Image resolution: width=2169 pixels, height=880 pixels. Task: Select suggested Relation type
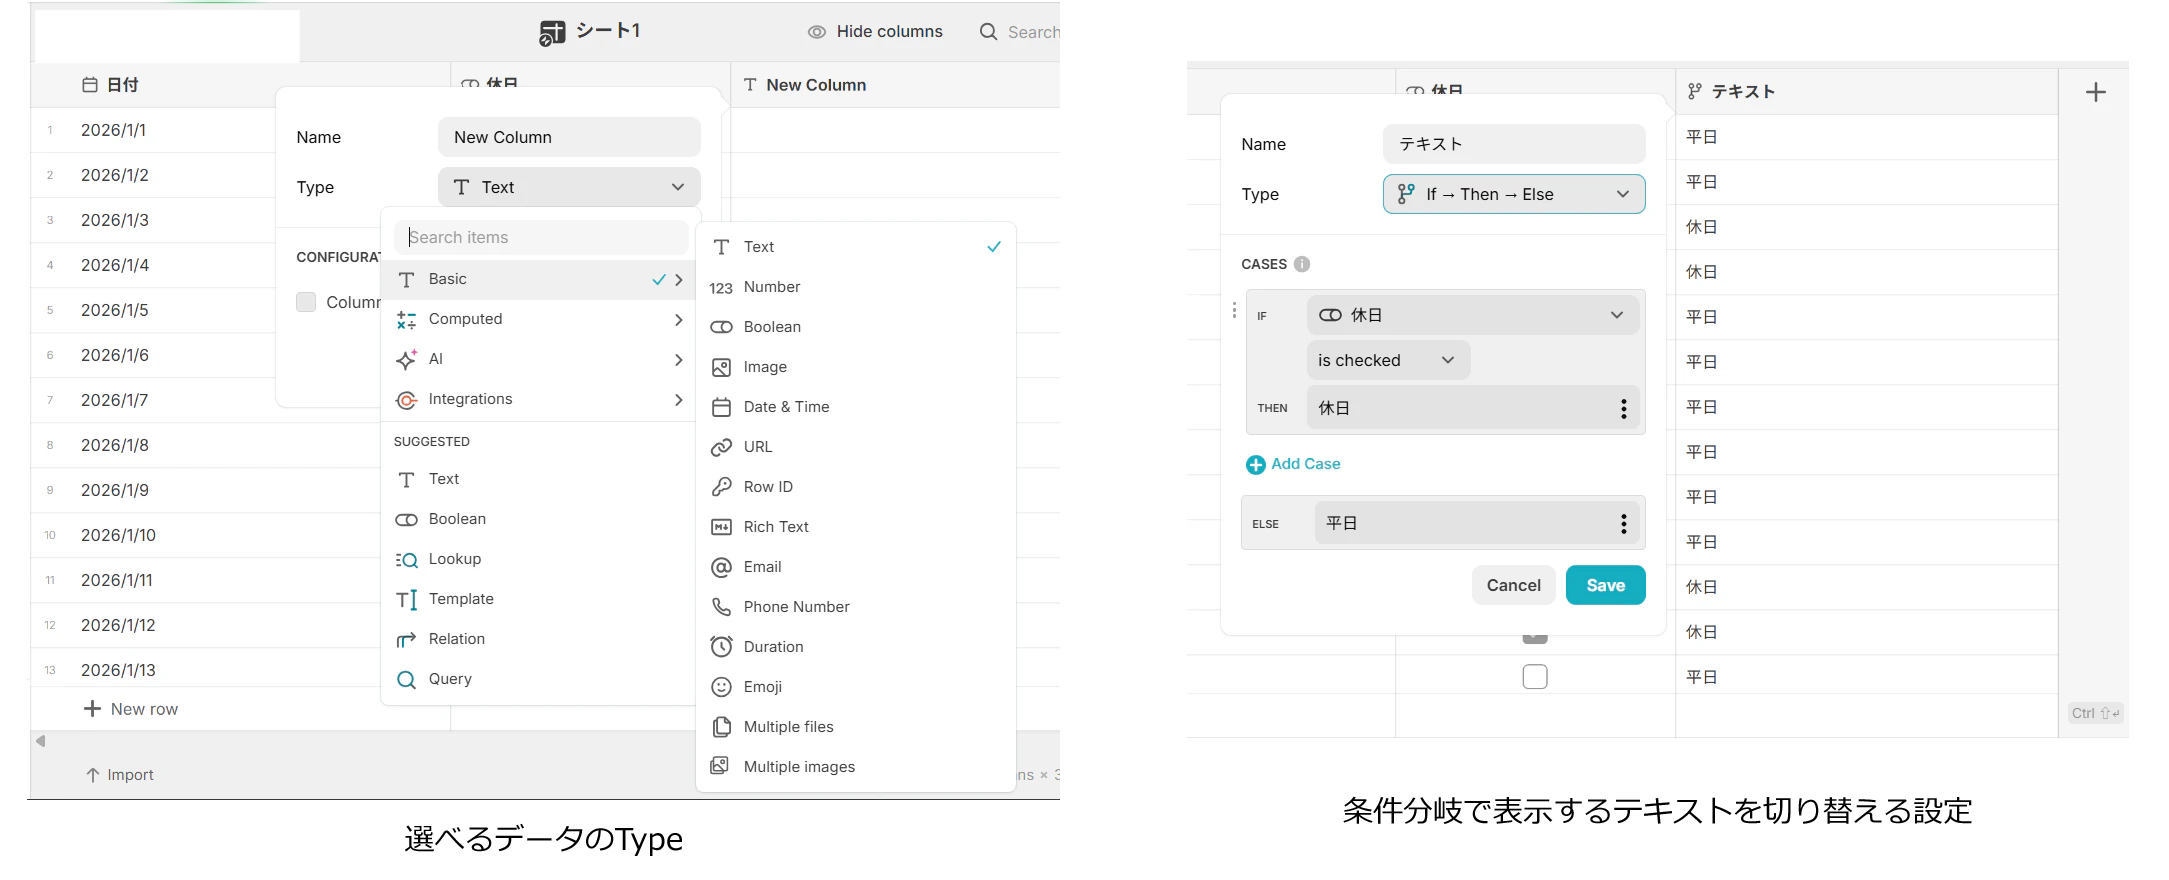(x=540, y=639)
